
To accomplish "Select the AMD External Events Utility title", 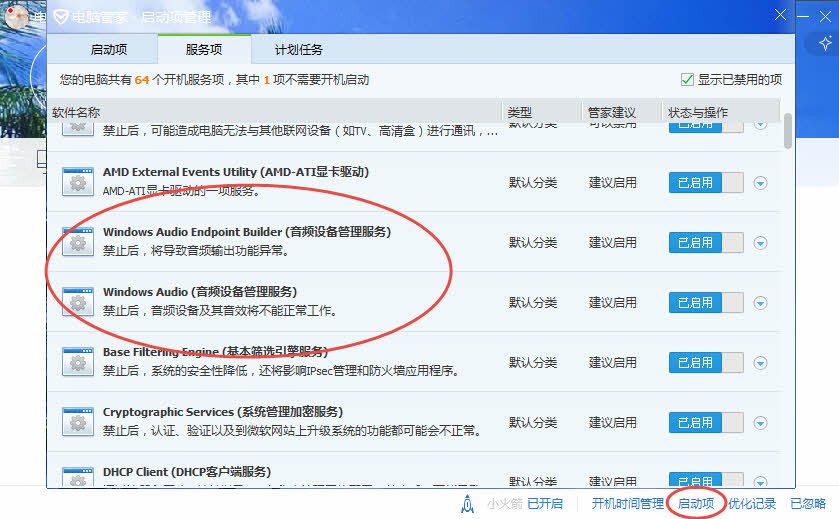I will (x=235, y=172).
